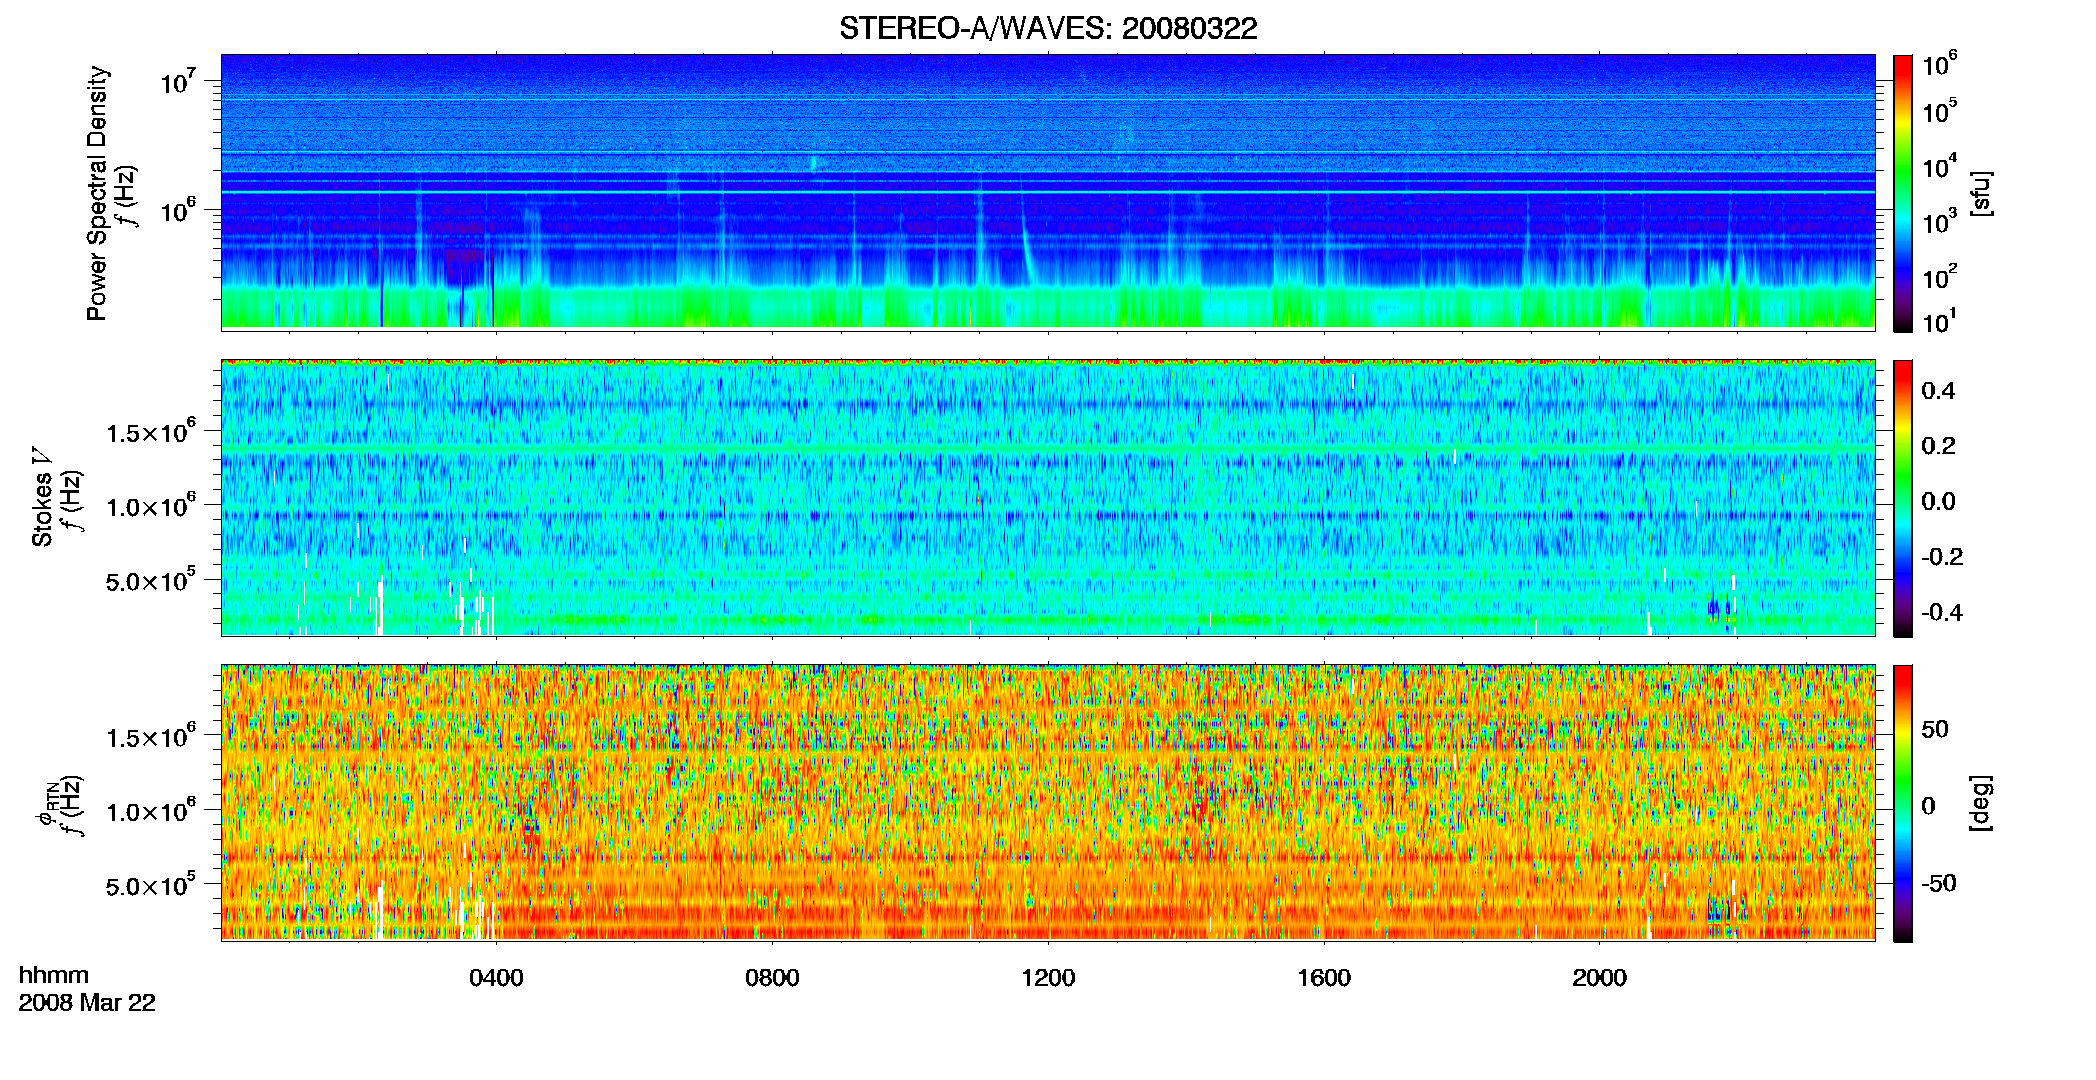Image resolution: width=2096 pixels, height=1080 pixels.
Task: Click the 0400 time tick label
Action: [496, 978]
